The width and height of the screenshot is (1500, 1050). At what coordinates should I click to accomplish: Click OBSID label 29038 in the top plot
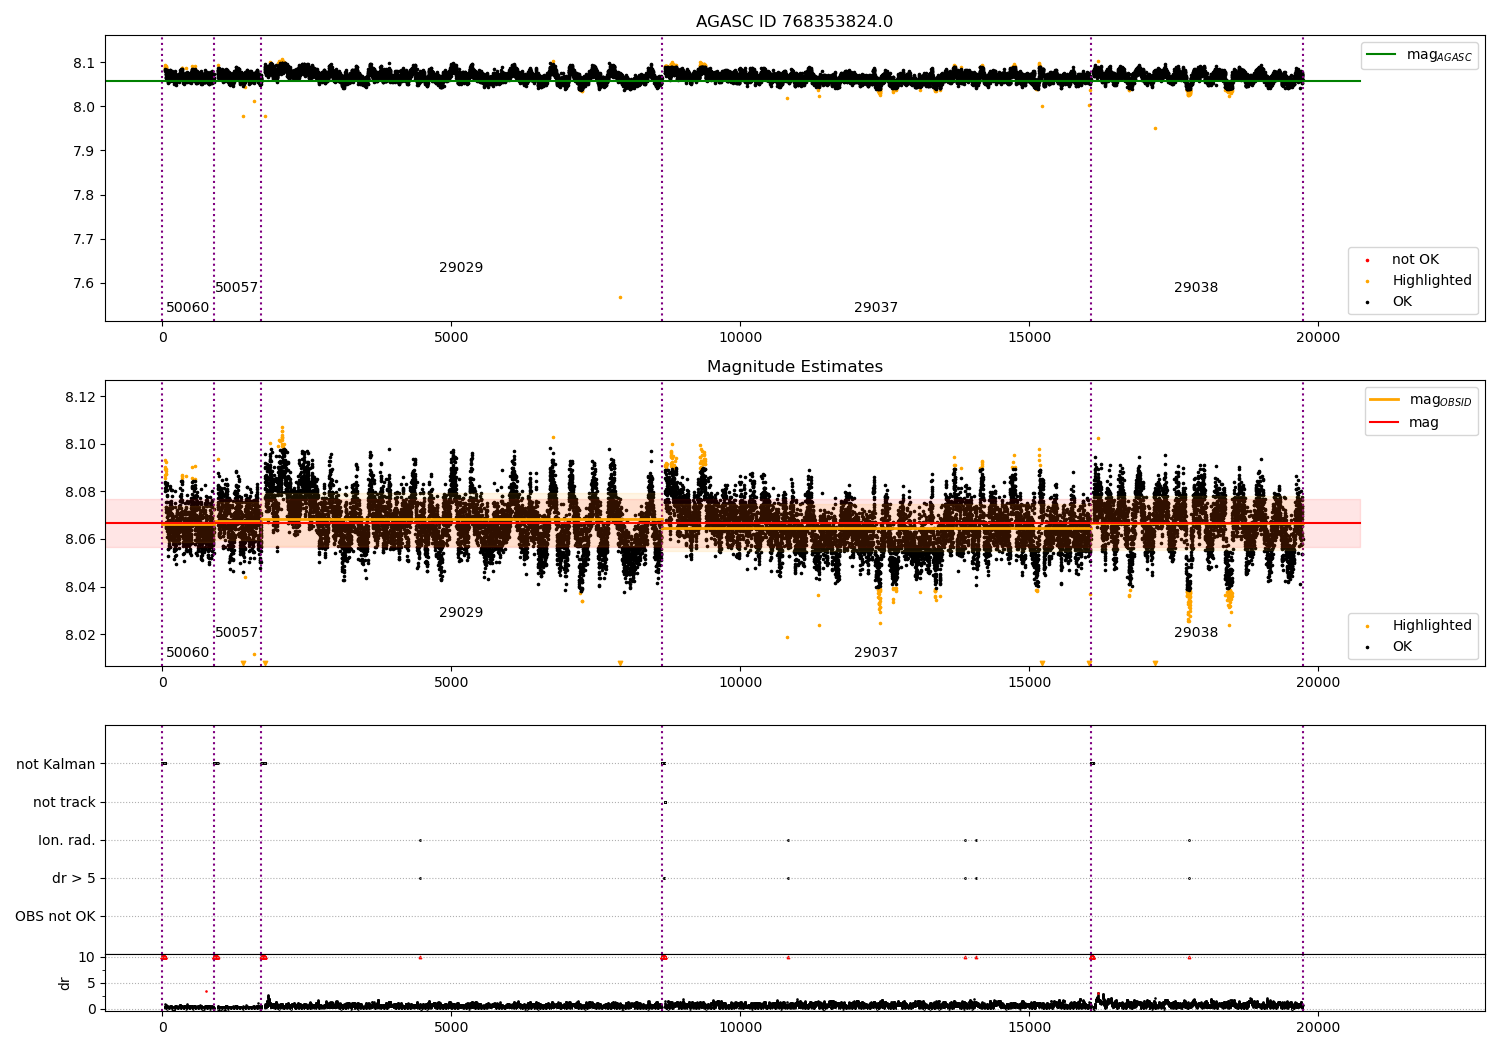click(1196, 288)
